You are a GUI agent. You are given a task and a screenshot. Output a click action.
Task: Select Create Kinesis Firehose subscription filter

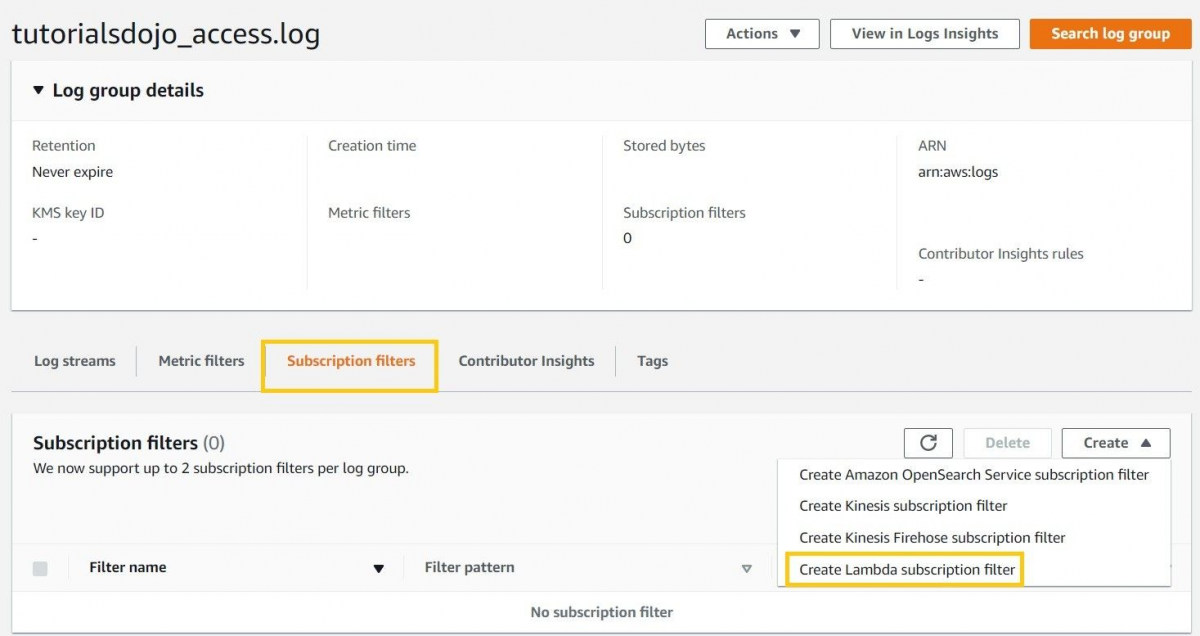(932, 538)
